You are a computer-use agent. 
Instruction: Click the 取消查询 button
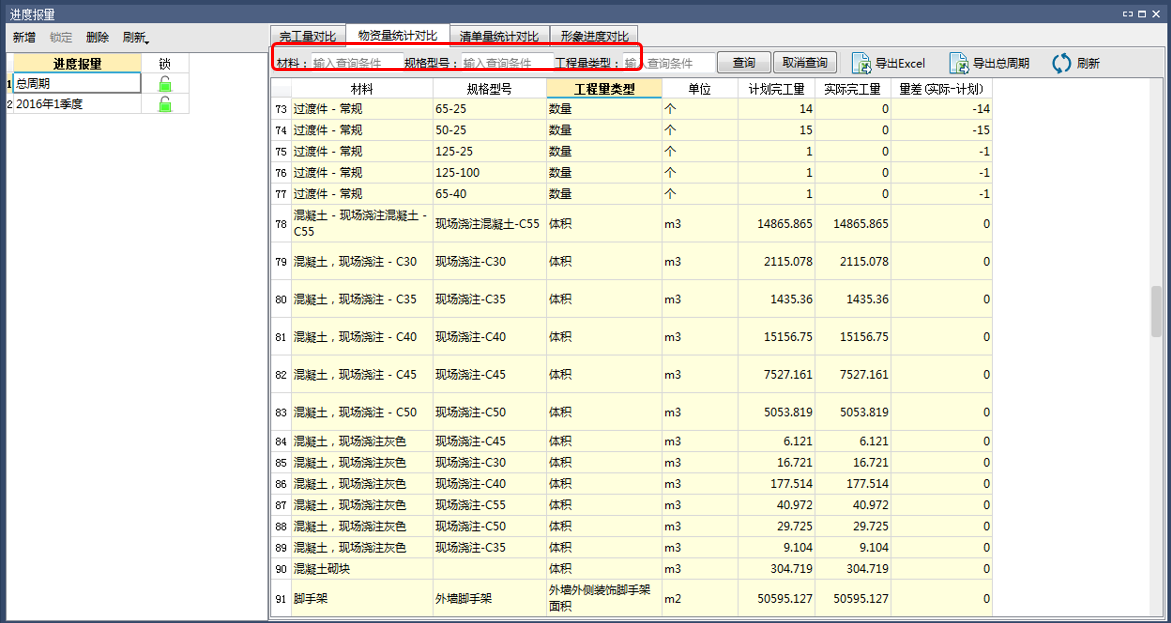pos(805,63)
